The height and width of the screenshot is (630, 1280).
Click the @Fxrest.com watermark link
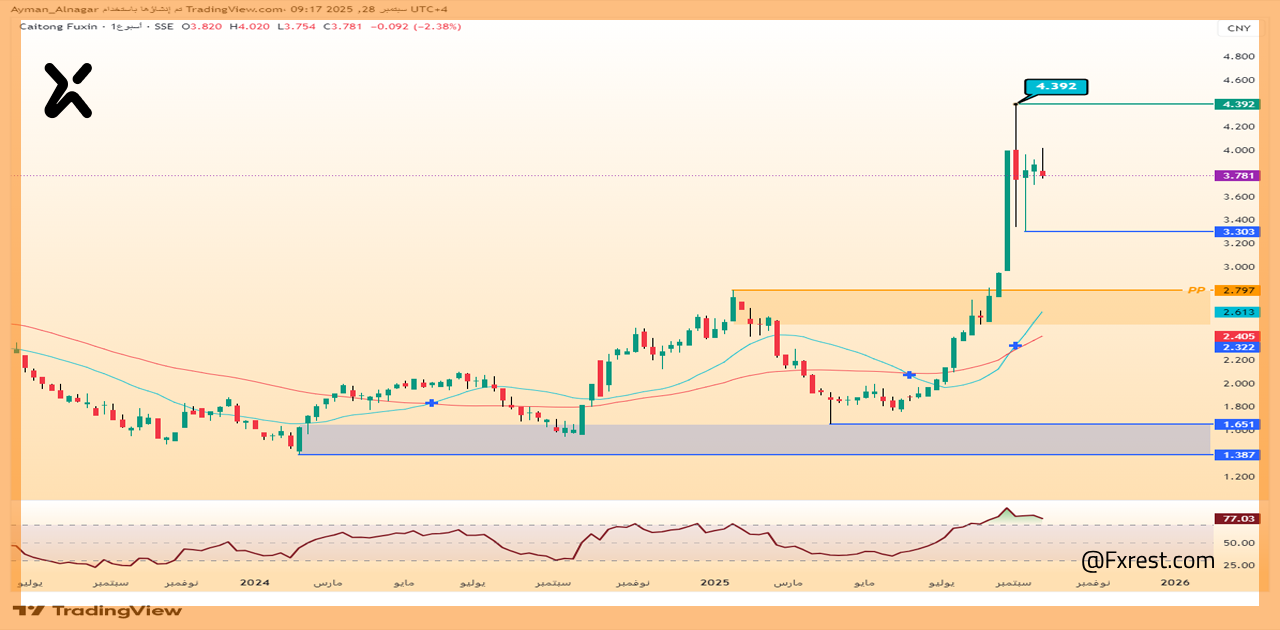pos(1148,561)
